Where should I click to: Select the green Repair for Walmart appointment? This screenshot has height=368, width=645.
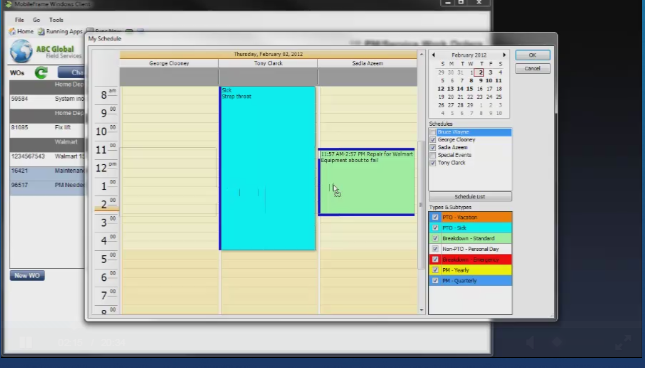click(x=367, y=182)
